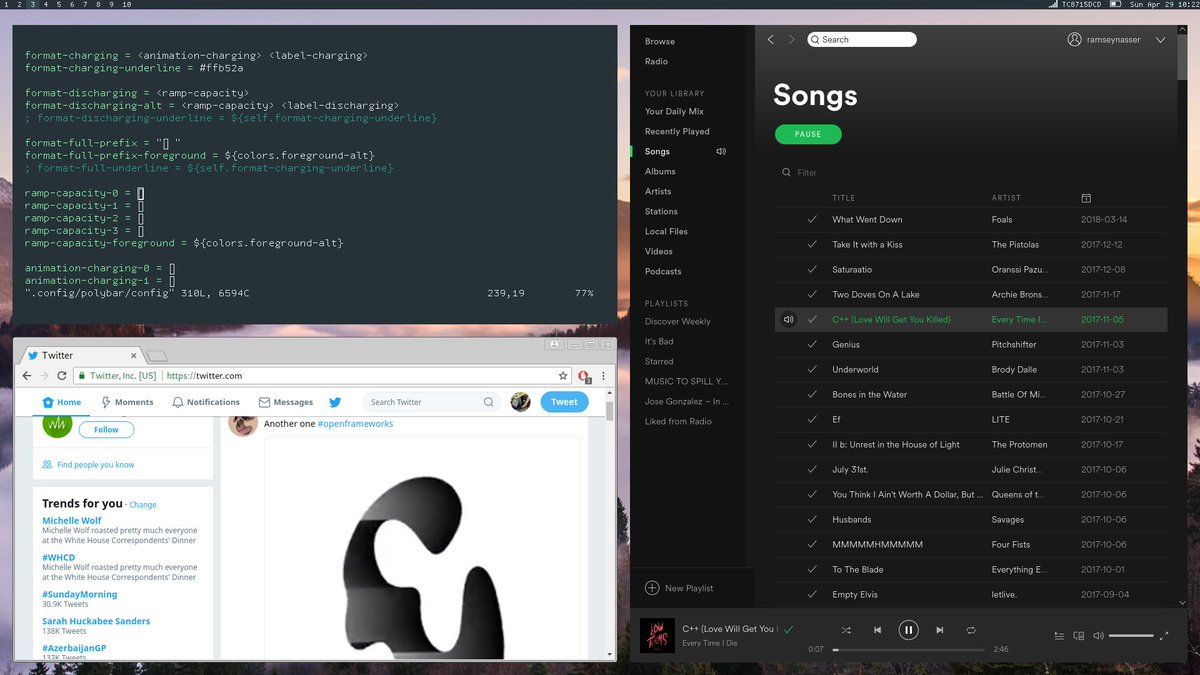
Task: Toggle saved checkmark for Underworld
Action: [x=812, y=370]
